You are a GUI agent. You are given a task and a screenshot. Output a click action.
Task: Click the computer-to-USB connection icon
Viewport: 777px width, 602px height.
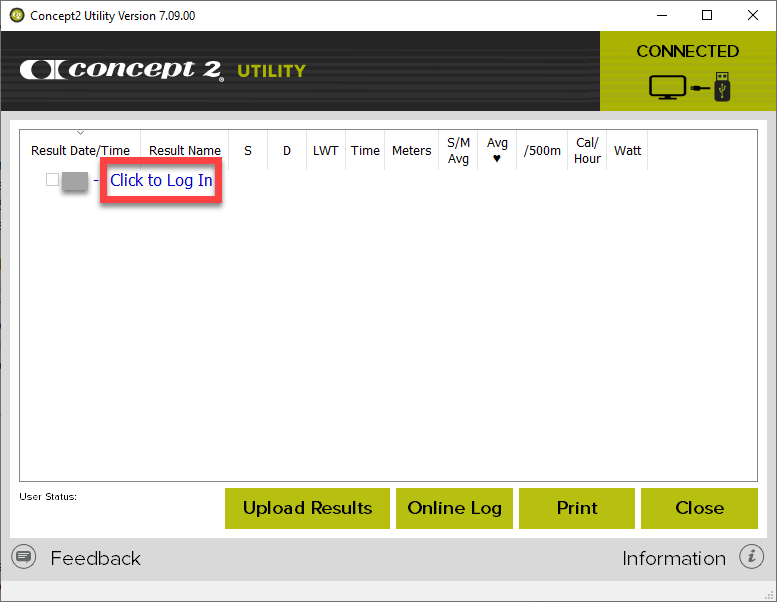coord(689,86)
